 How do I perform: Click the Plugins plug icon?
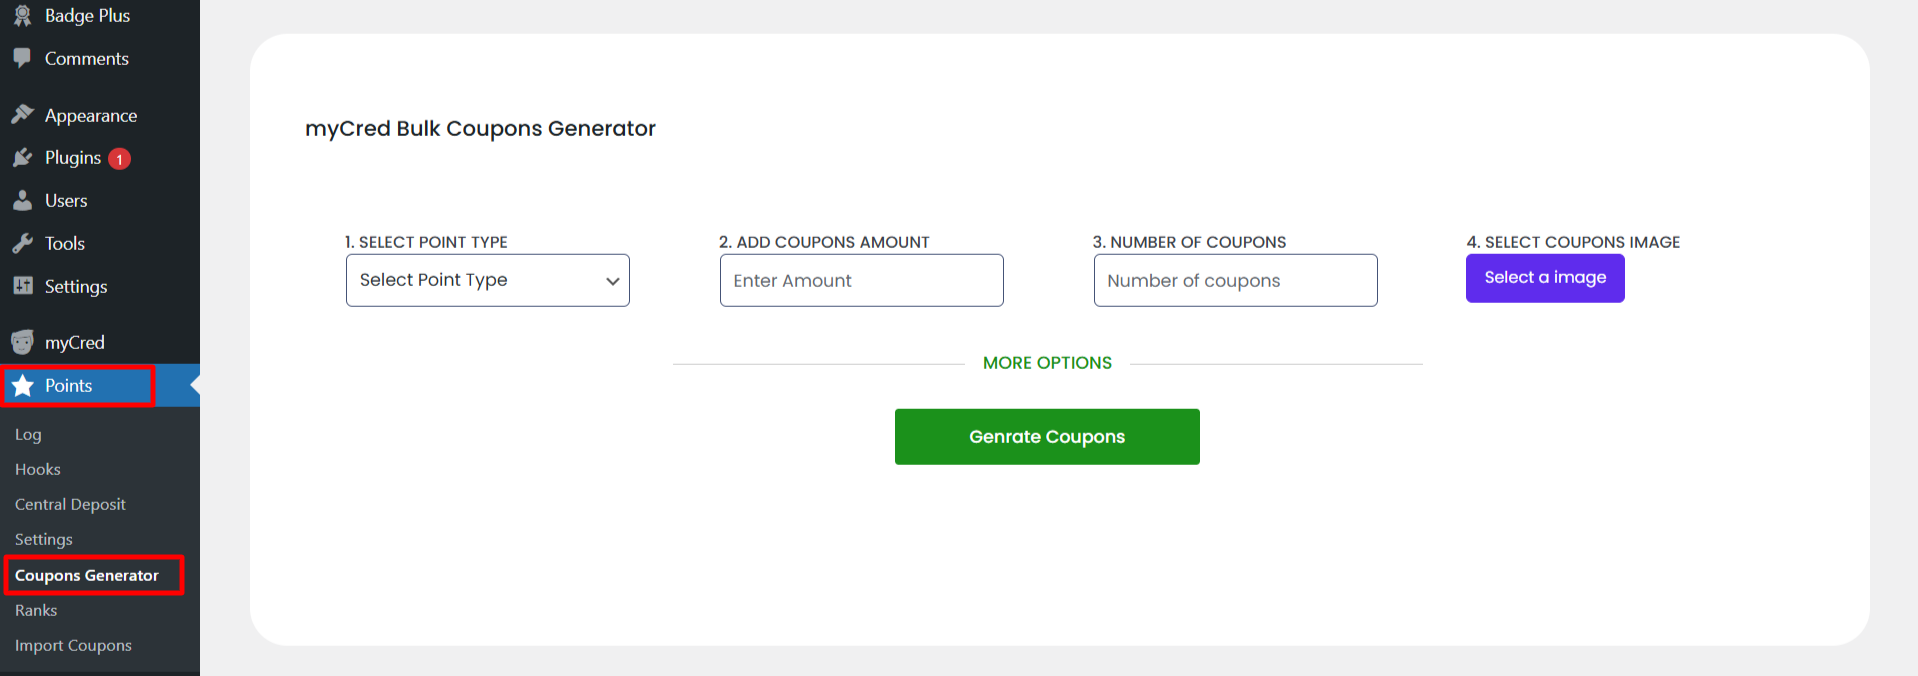pos(22,158)
